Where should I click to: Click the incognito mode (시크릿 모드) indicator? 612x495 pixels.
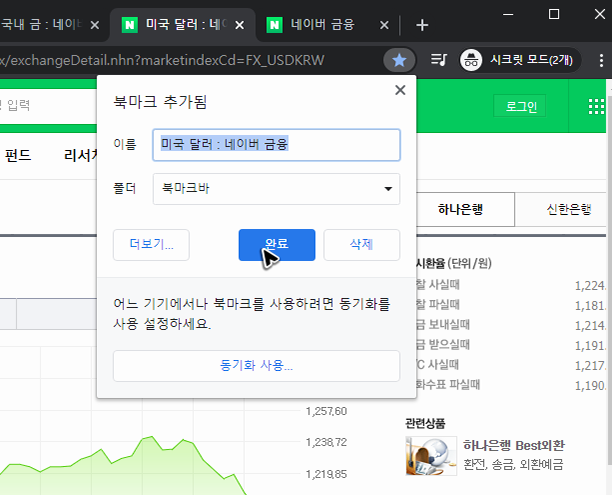pos(520,60)
